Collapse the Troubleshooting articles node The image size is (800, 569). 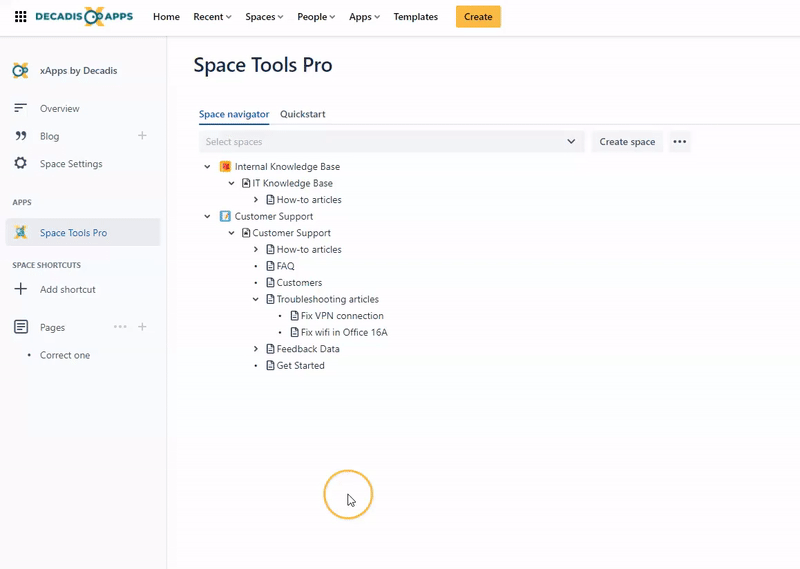[256, 299]
